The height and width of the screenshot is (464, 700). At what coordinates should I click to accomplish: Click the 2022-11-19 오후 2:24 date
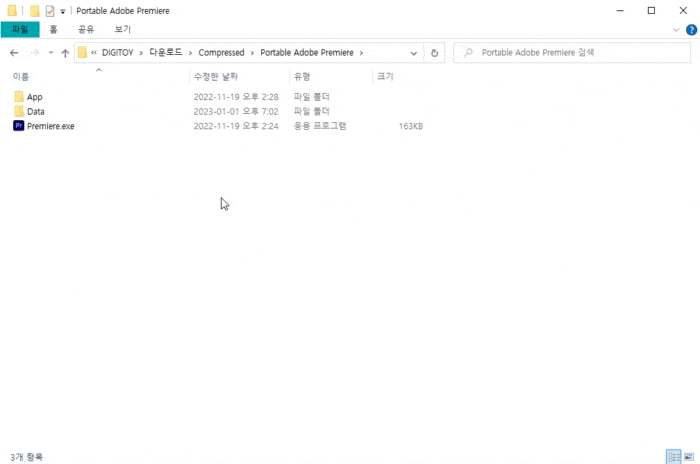[236, 126]
